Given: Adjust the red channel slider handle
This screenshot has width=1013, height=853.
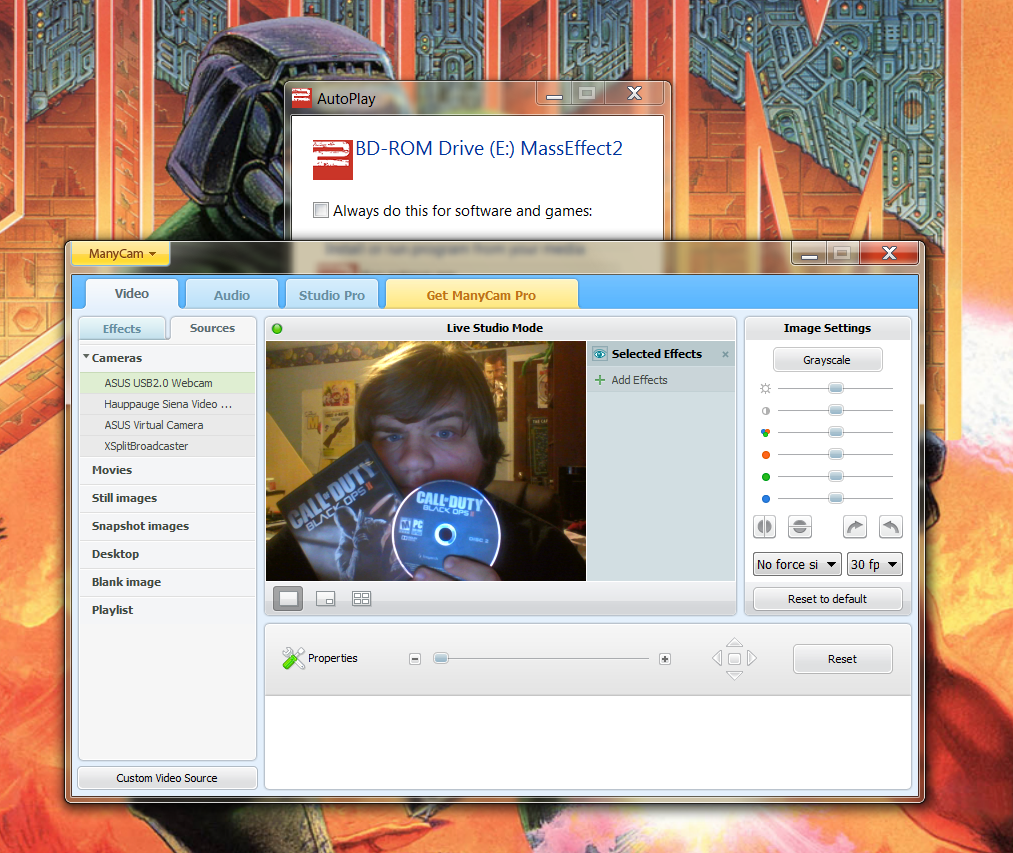Looking at the screenshot, I should click(835, 454).
